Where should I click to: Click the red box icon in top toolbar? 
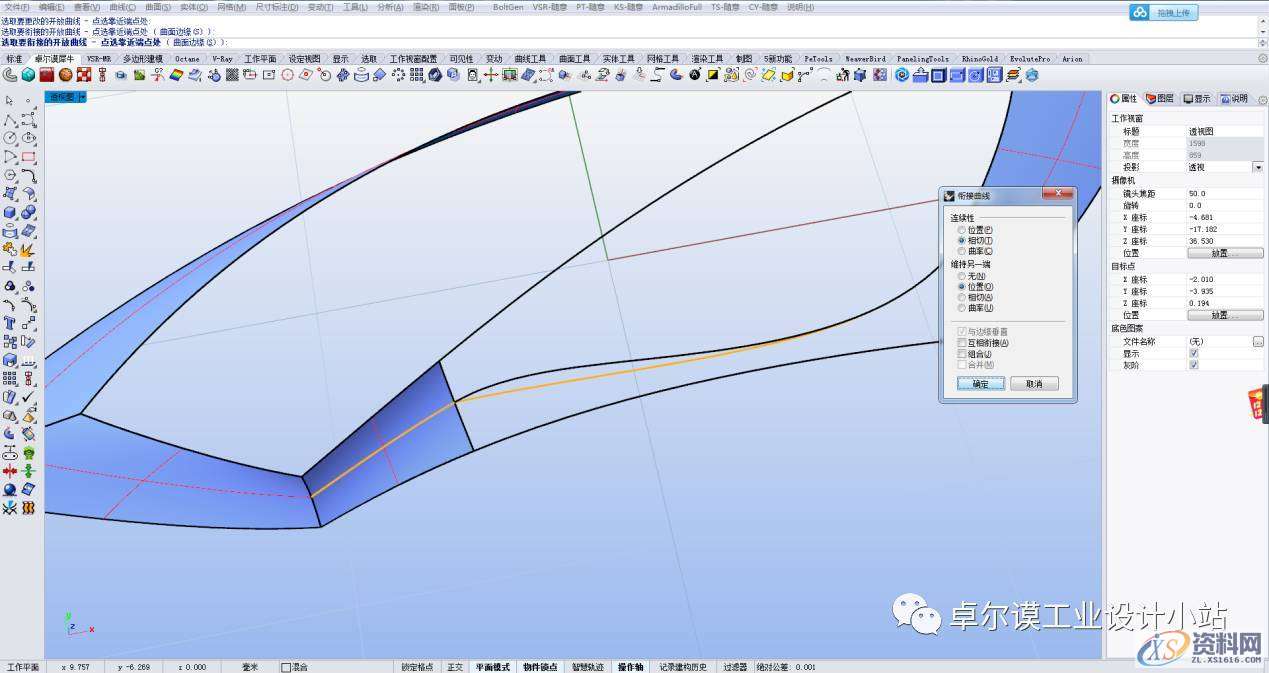click(46, 75)
